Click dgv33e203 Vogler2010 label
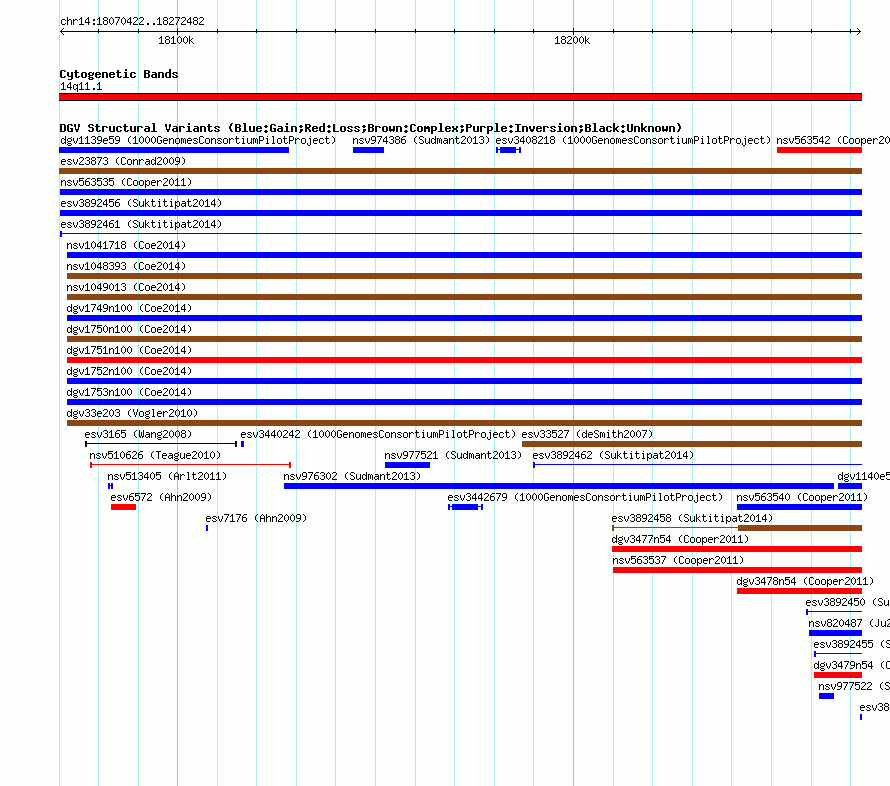 [132, 413]
